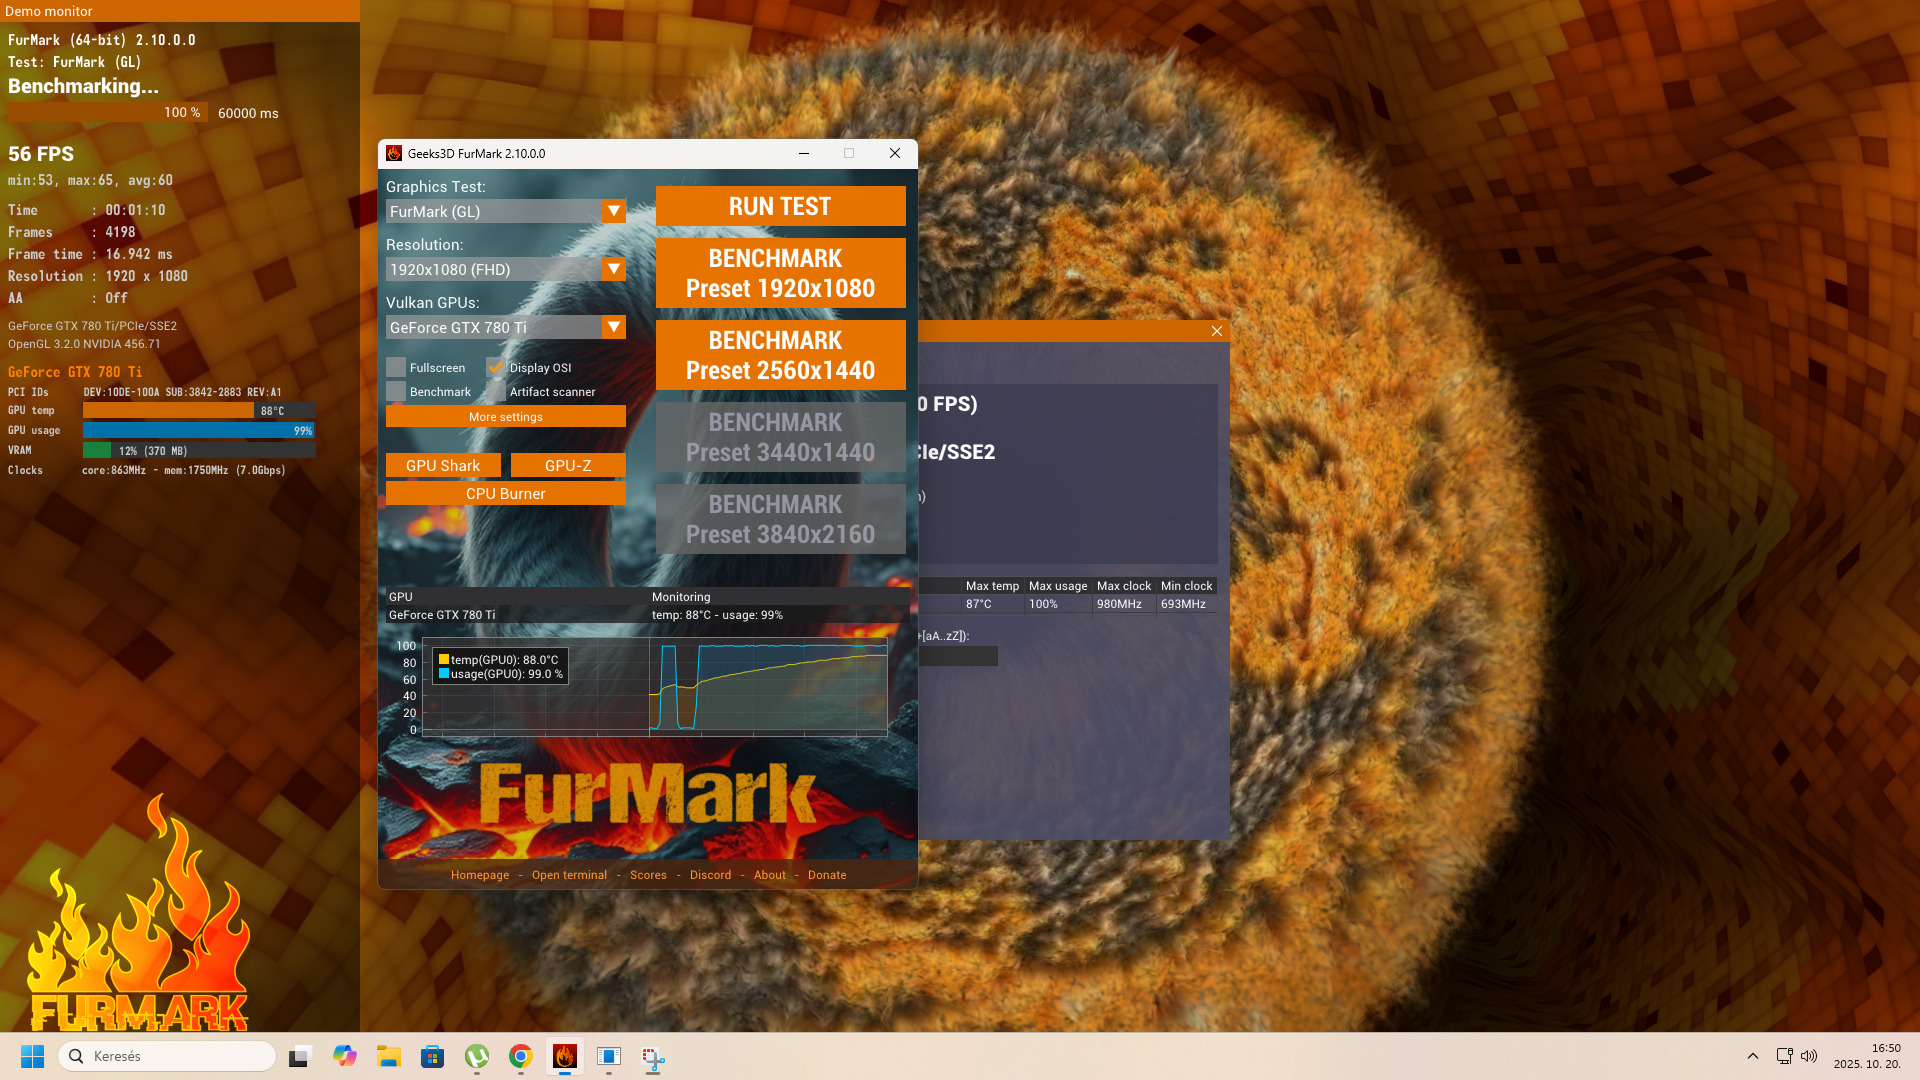Click the FurMark taskbar icon
Screen dimensions: 1920x1080
(564, 1056)
